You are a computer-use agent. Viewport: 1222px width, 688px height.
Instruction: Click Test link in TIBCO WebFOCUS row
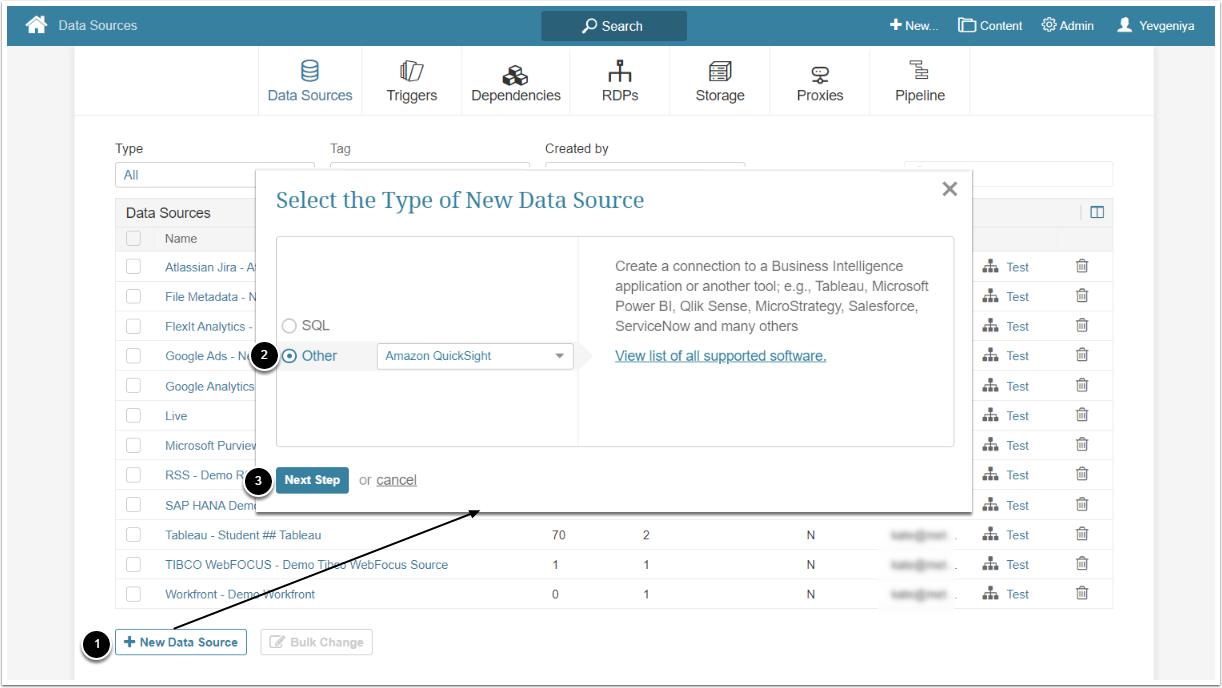(1018, 565)
